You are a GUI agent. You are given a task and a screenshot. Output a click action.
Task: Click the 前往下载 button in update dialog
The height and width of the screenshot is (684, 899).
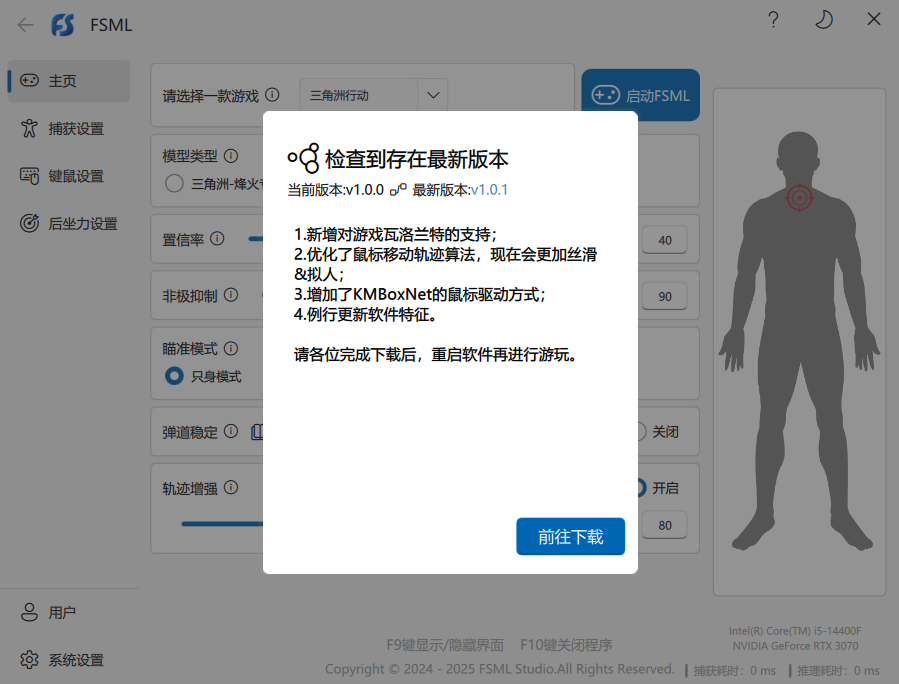[x=570, y=537]
